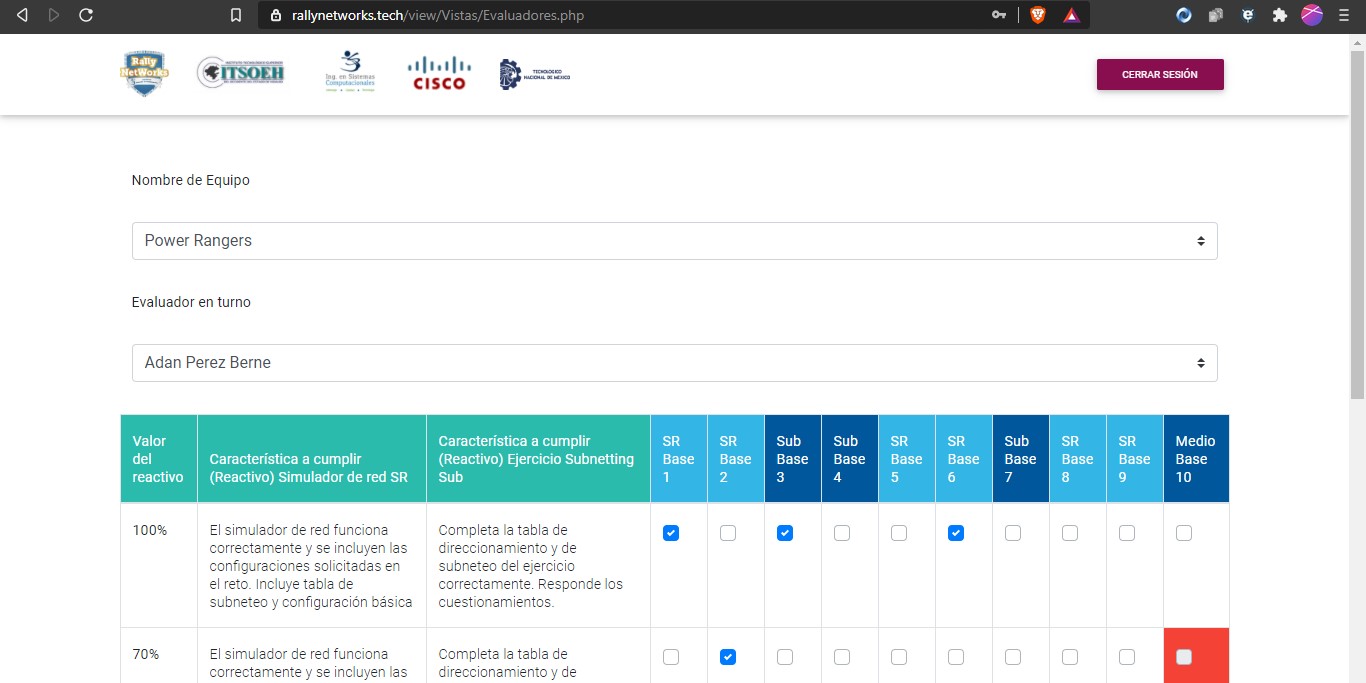Click the Cisco logo

[439, 74]
